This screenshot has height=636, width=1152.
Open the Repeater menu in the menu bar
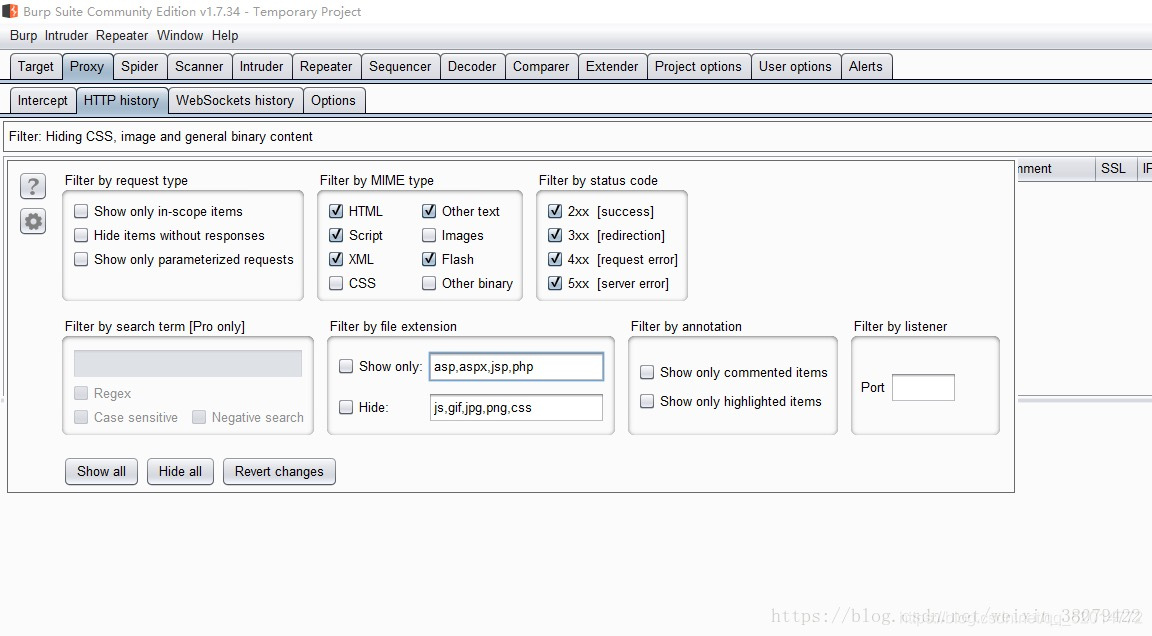[x=122, y=35]
